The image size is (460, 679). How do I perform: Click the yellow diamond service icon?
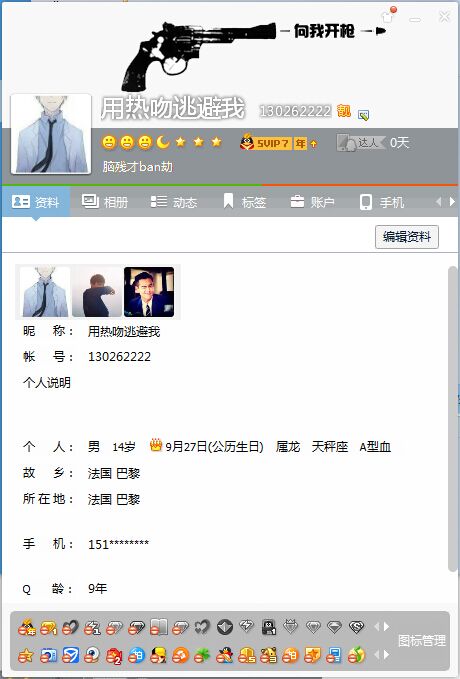click(48, 627)
